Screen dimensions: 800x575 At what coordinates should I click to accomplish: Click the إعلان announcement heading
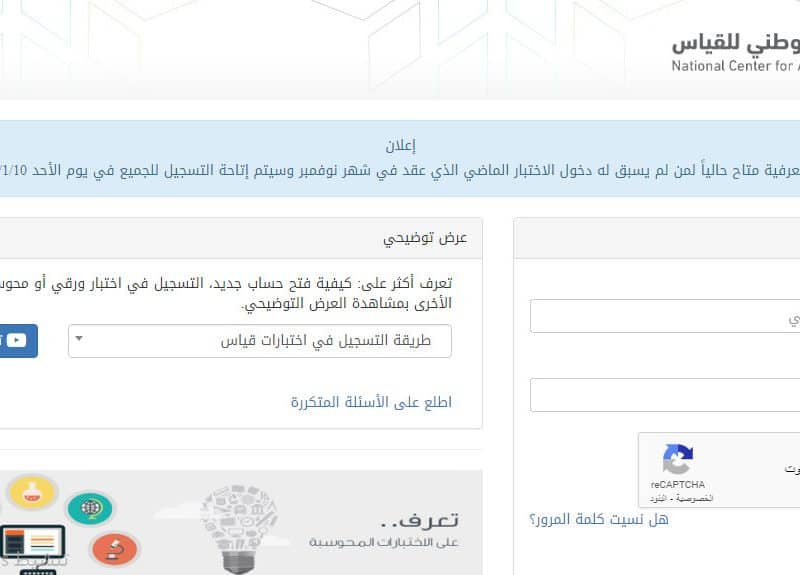[401, 146]
